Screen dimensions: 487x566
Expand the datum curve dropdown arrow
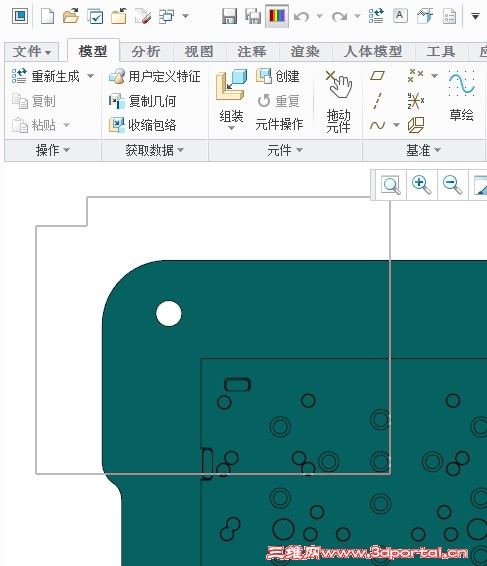[396, 125]
